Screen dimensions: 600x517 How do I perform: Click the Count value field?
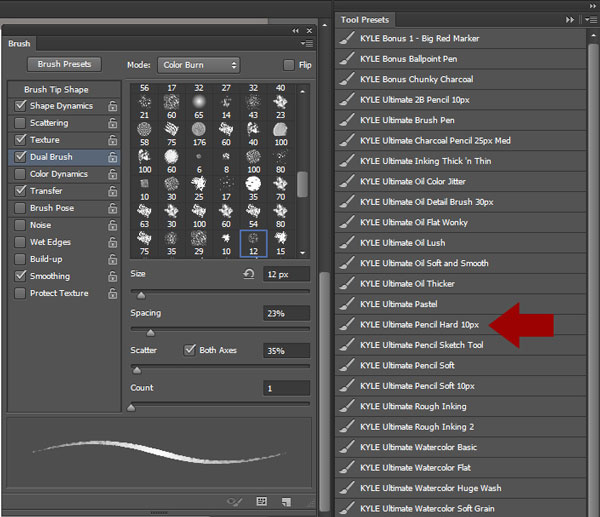286,388
